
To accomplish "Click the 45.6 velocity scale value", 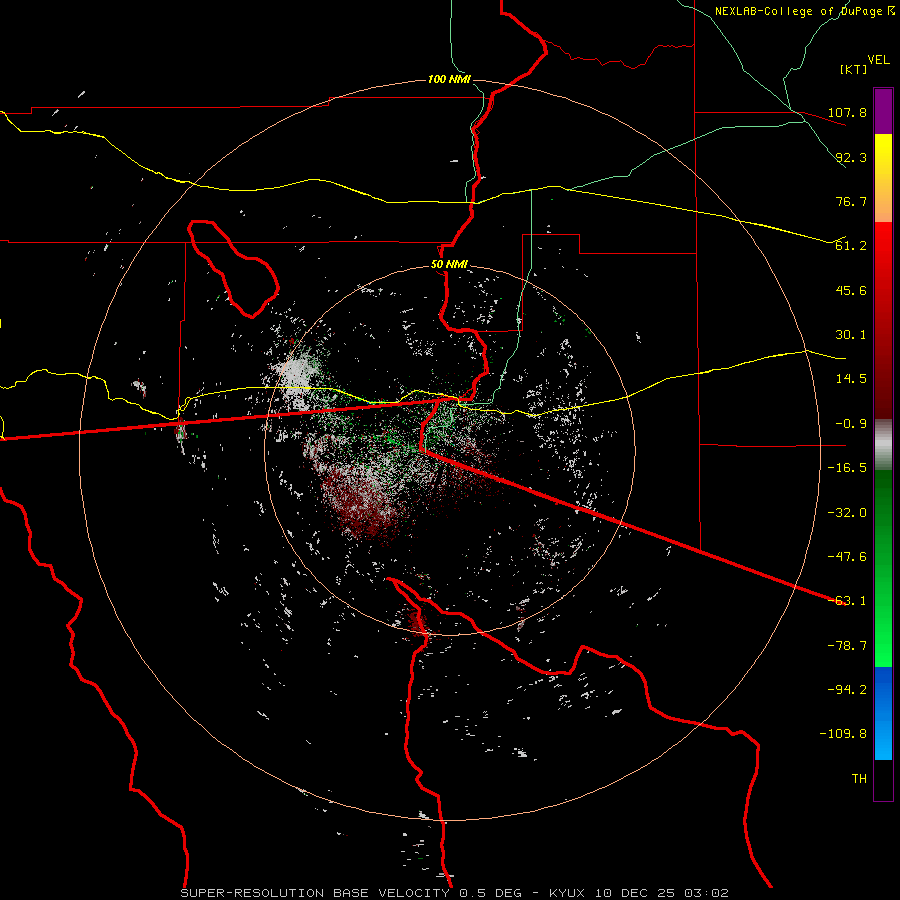I will coord(851,290).
